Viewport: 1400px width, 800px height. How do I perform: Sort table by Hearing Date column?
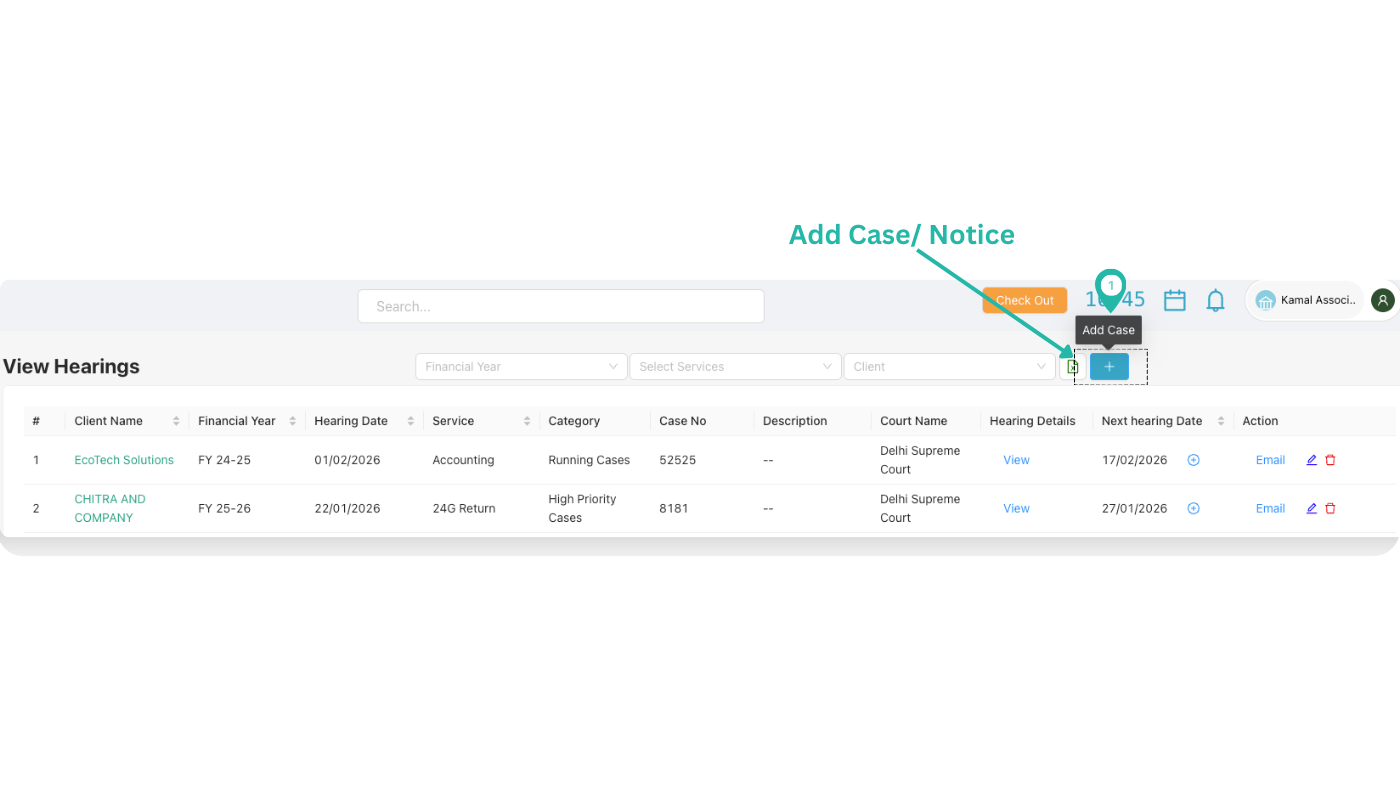point(410,421)
